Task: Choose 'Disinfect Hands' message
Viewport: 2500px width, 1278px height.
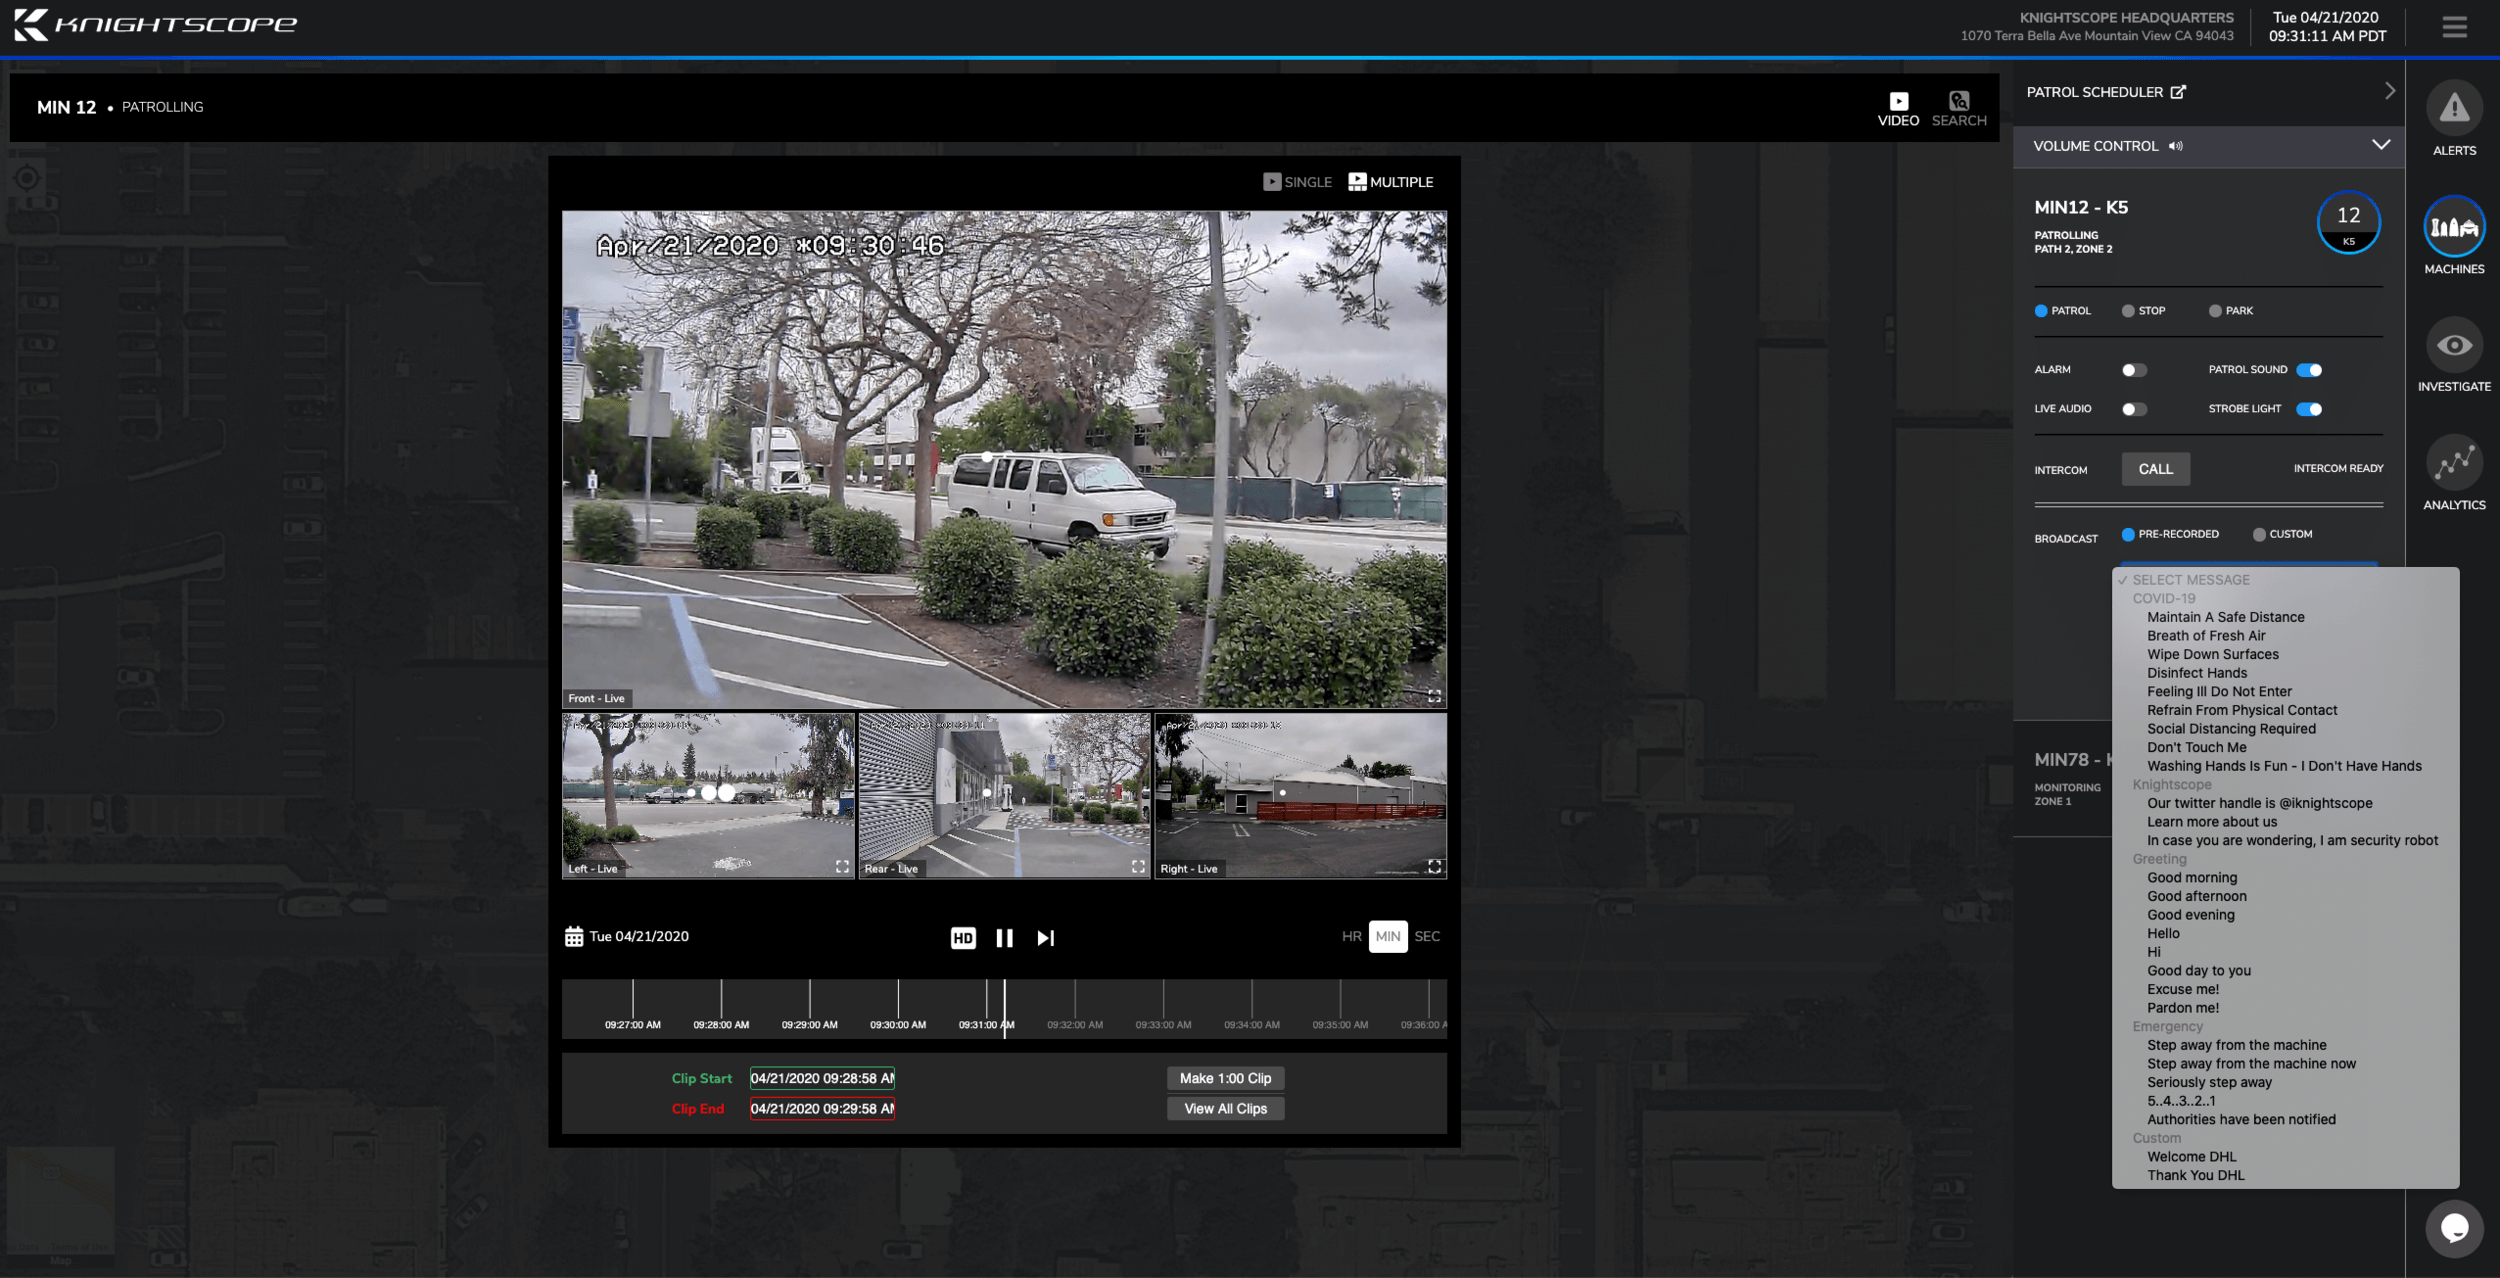Action: [2197, 674]
